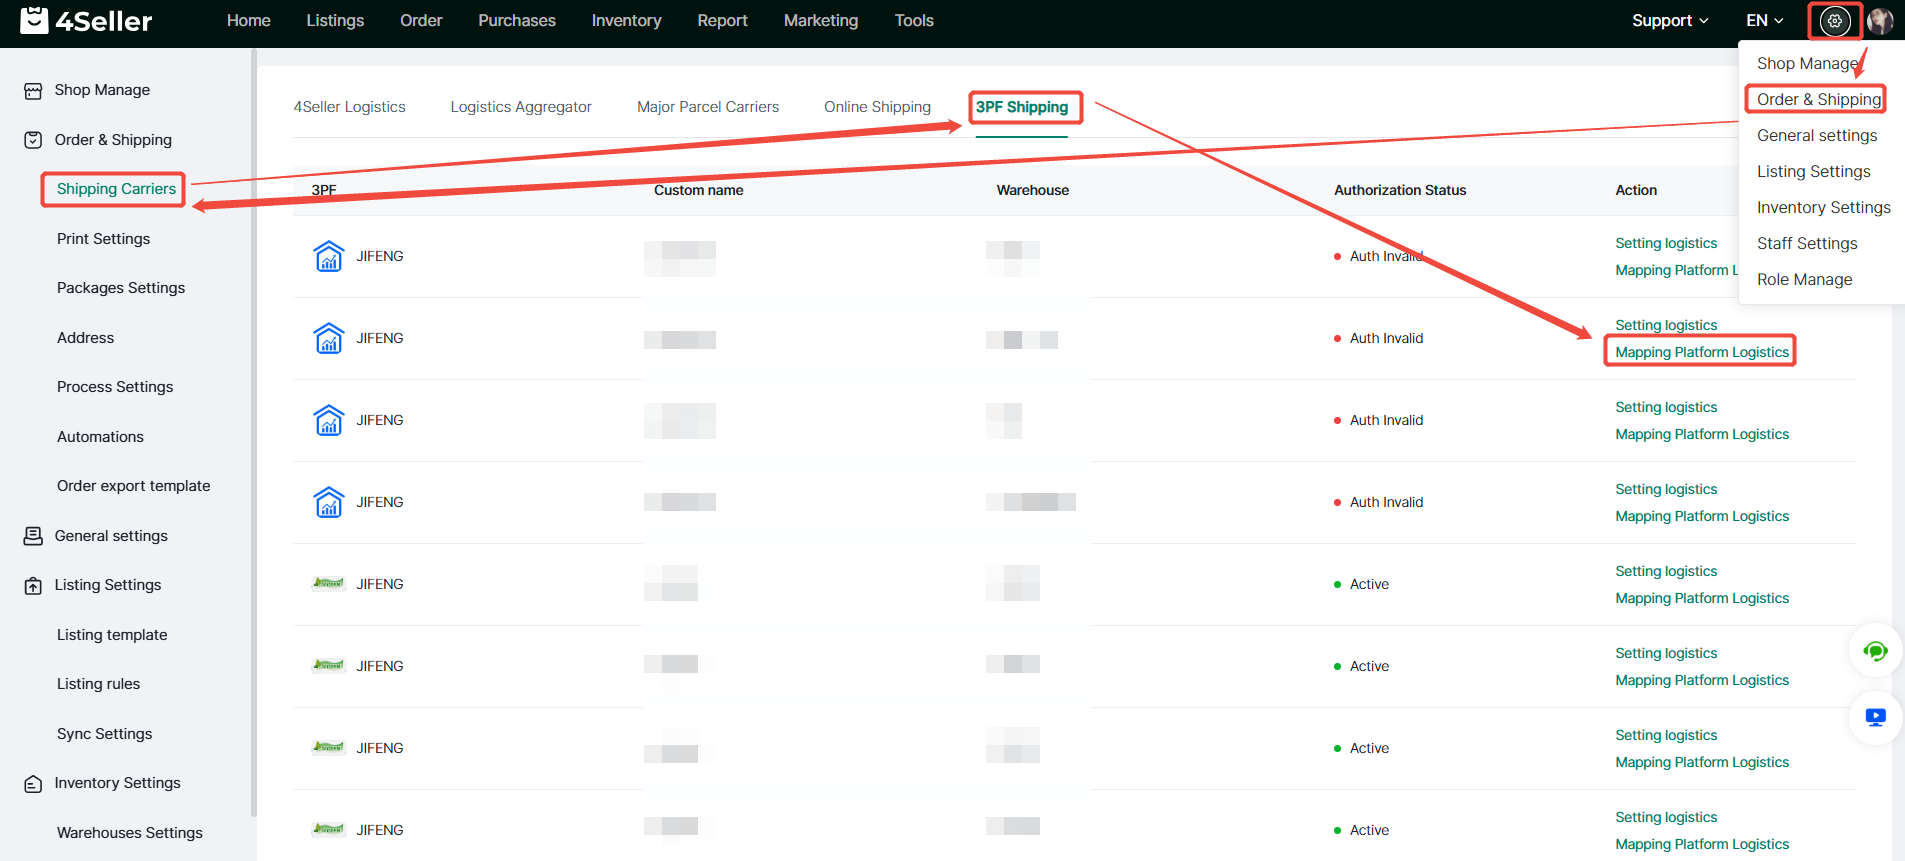Click the Listing Settings sidebar icon
1905x861 pixels.
(x=33, y=586)
